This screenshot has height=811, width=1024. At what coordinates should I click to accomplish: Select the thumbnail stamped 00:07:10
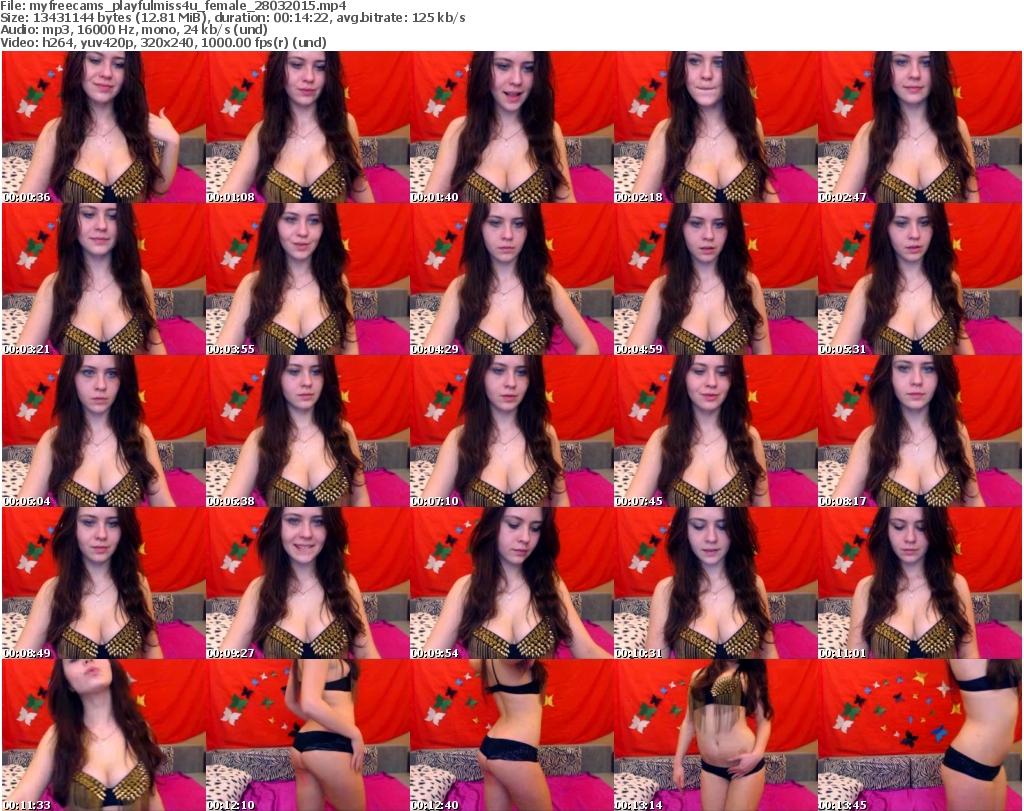pyautogui.click(x=511, y=431)
